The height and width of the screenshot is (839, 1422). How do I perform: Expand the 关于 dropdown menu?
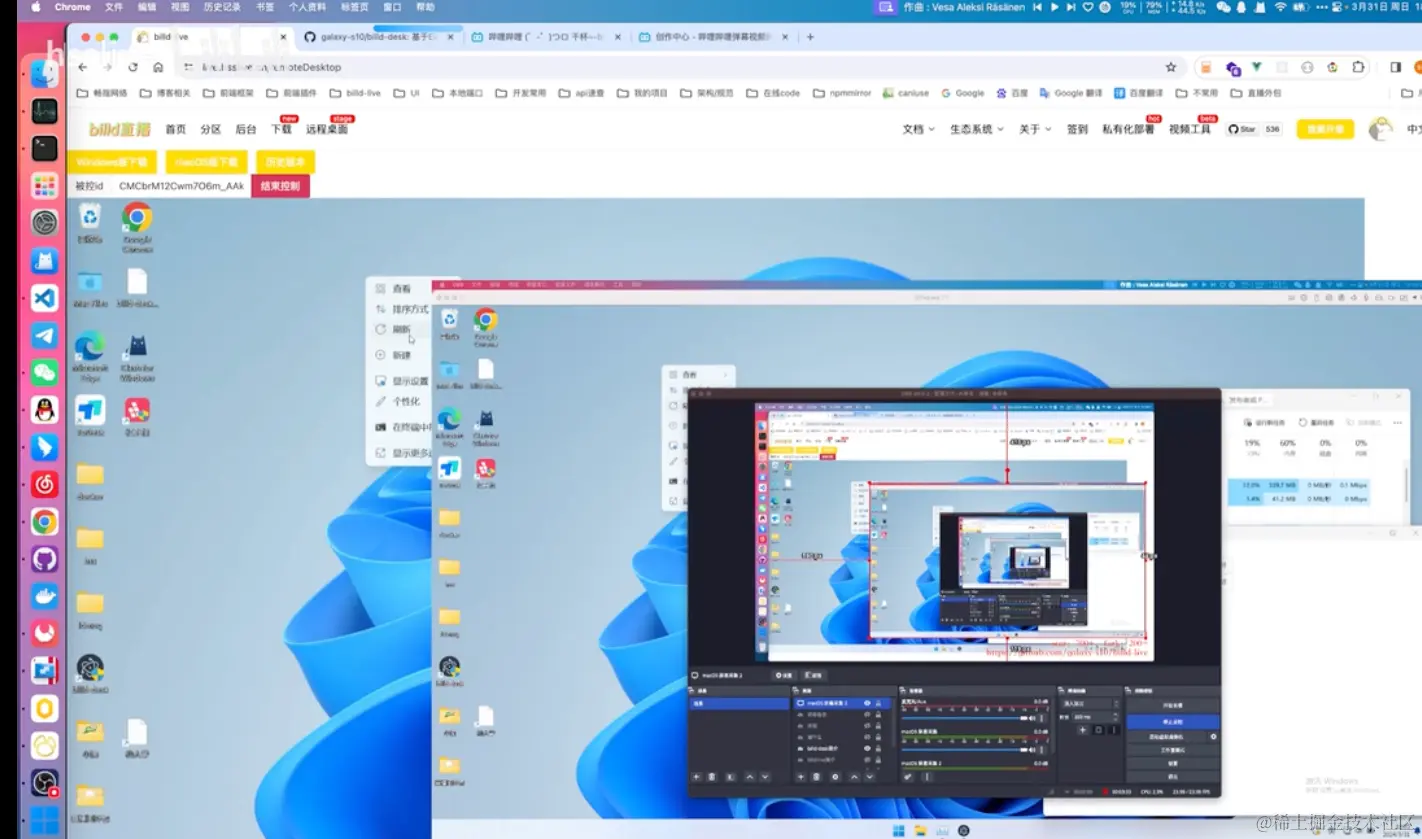1035,129
